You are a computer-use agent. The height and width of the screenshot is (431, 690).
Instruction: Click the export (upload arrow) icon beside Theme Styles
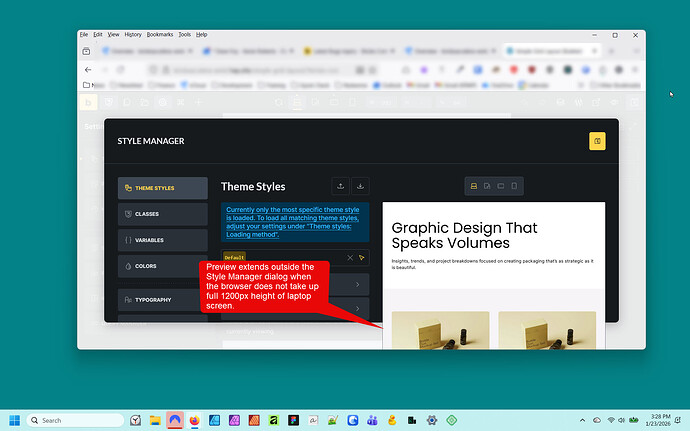[341, 186]
